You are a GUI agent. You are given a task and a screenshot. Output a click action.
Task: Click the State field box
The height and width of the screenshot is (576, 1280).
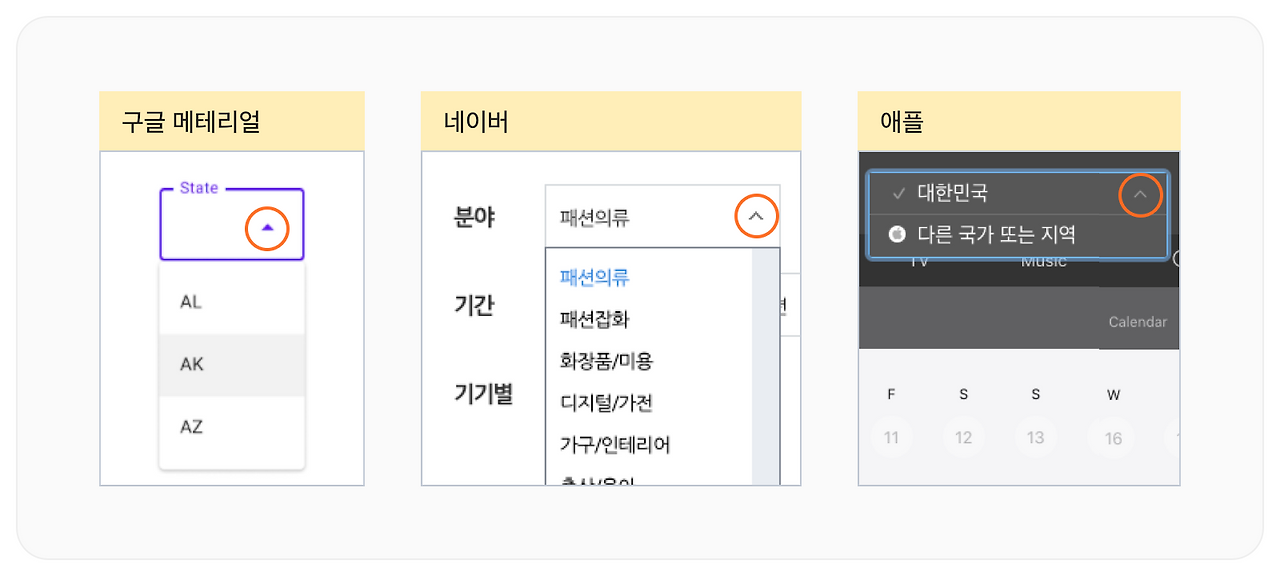(x=232, y=225)
